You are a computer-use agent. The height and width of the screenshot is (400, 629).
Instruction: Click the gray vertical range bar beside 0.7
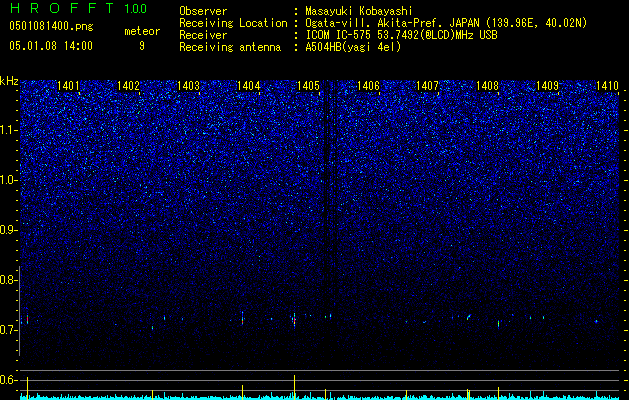click(19, 311)
